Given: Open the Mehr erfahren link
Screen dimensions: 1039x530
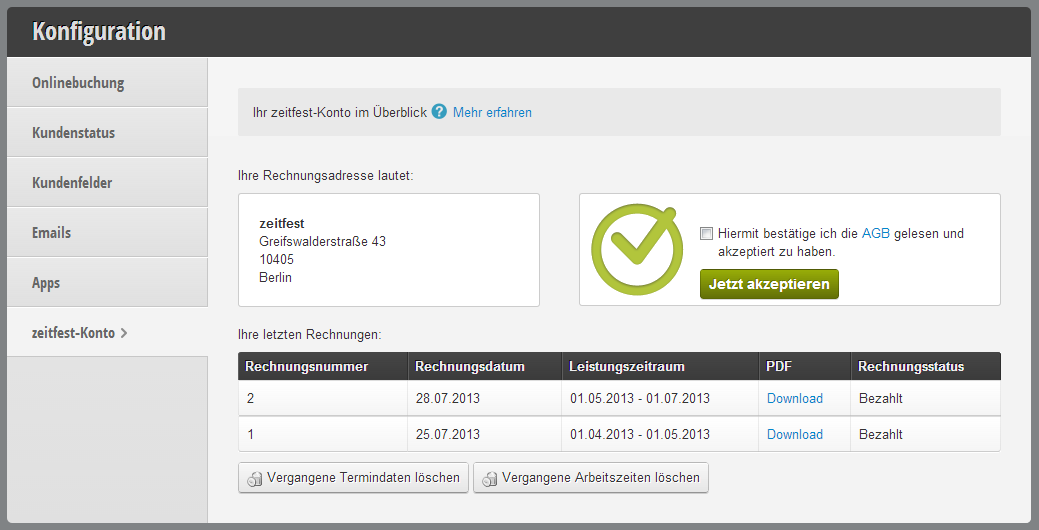Looking at the screenshot, I should pyautogui.click(x=492, y=113).
